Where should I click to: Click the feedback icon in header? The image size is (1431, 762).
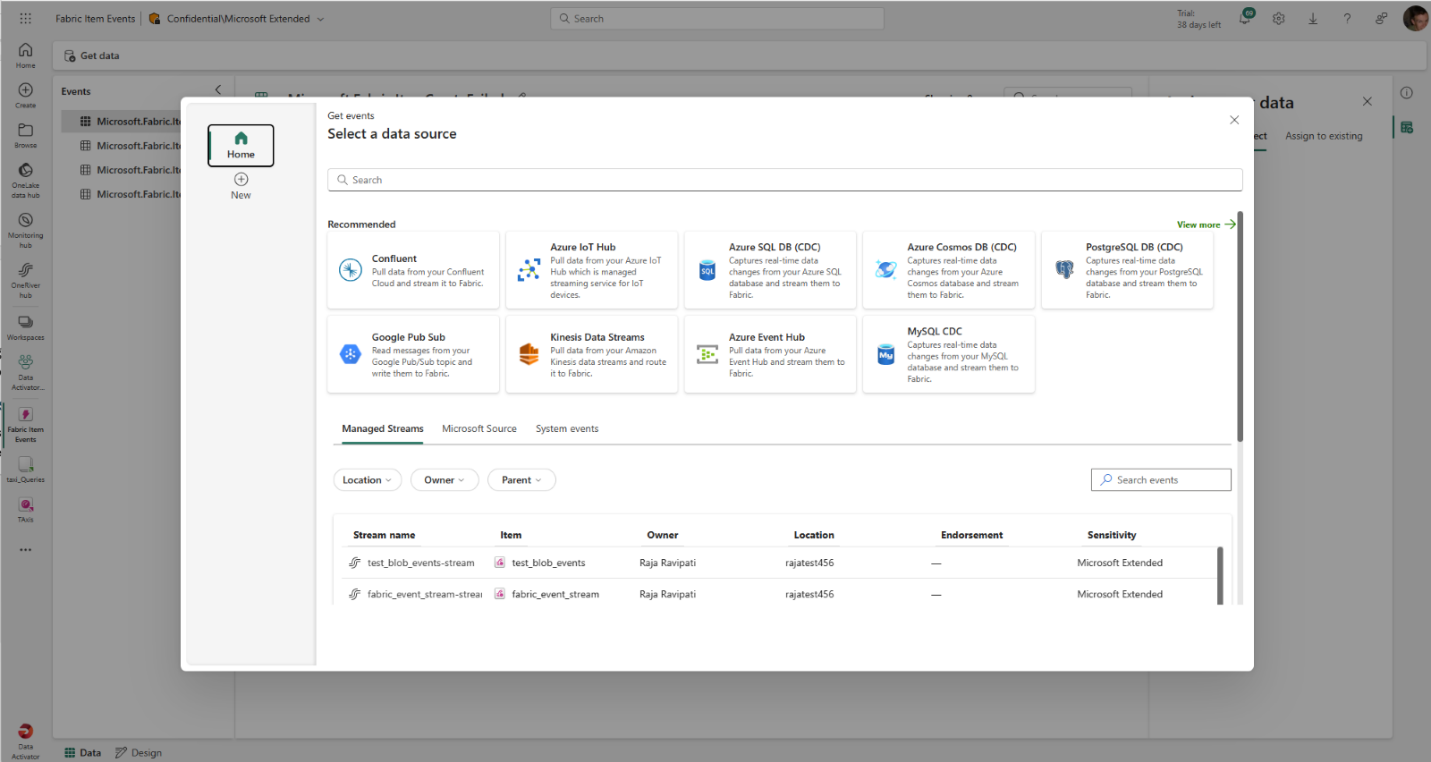coord(1381,18)
